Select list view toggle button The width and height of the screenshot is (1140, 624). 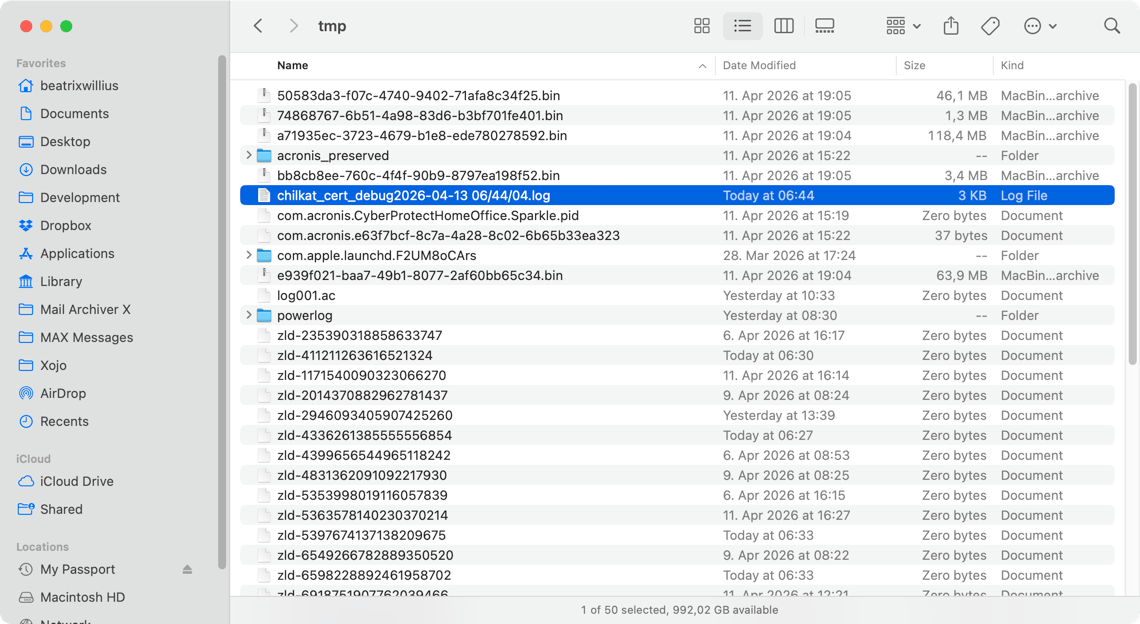[x=742, y=26]
